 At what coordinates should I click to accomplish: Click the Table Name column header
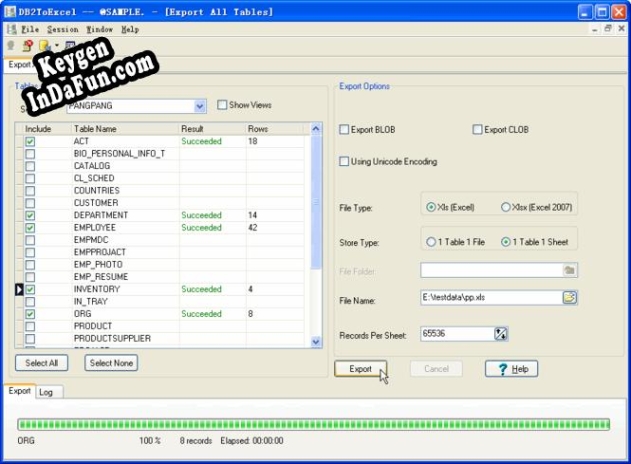coord(125,129)
